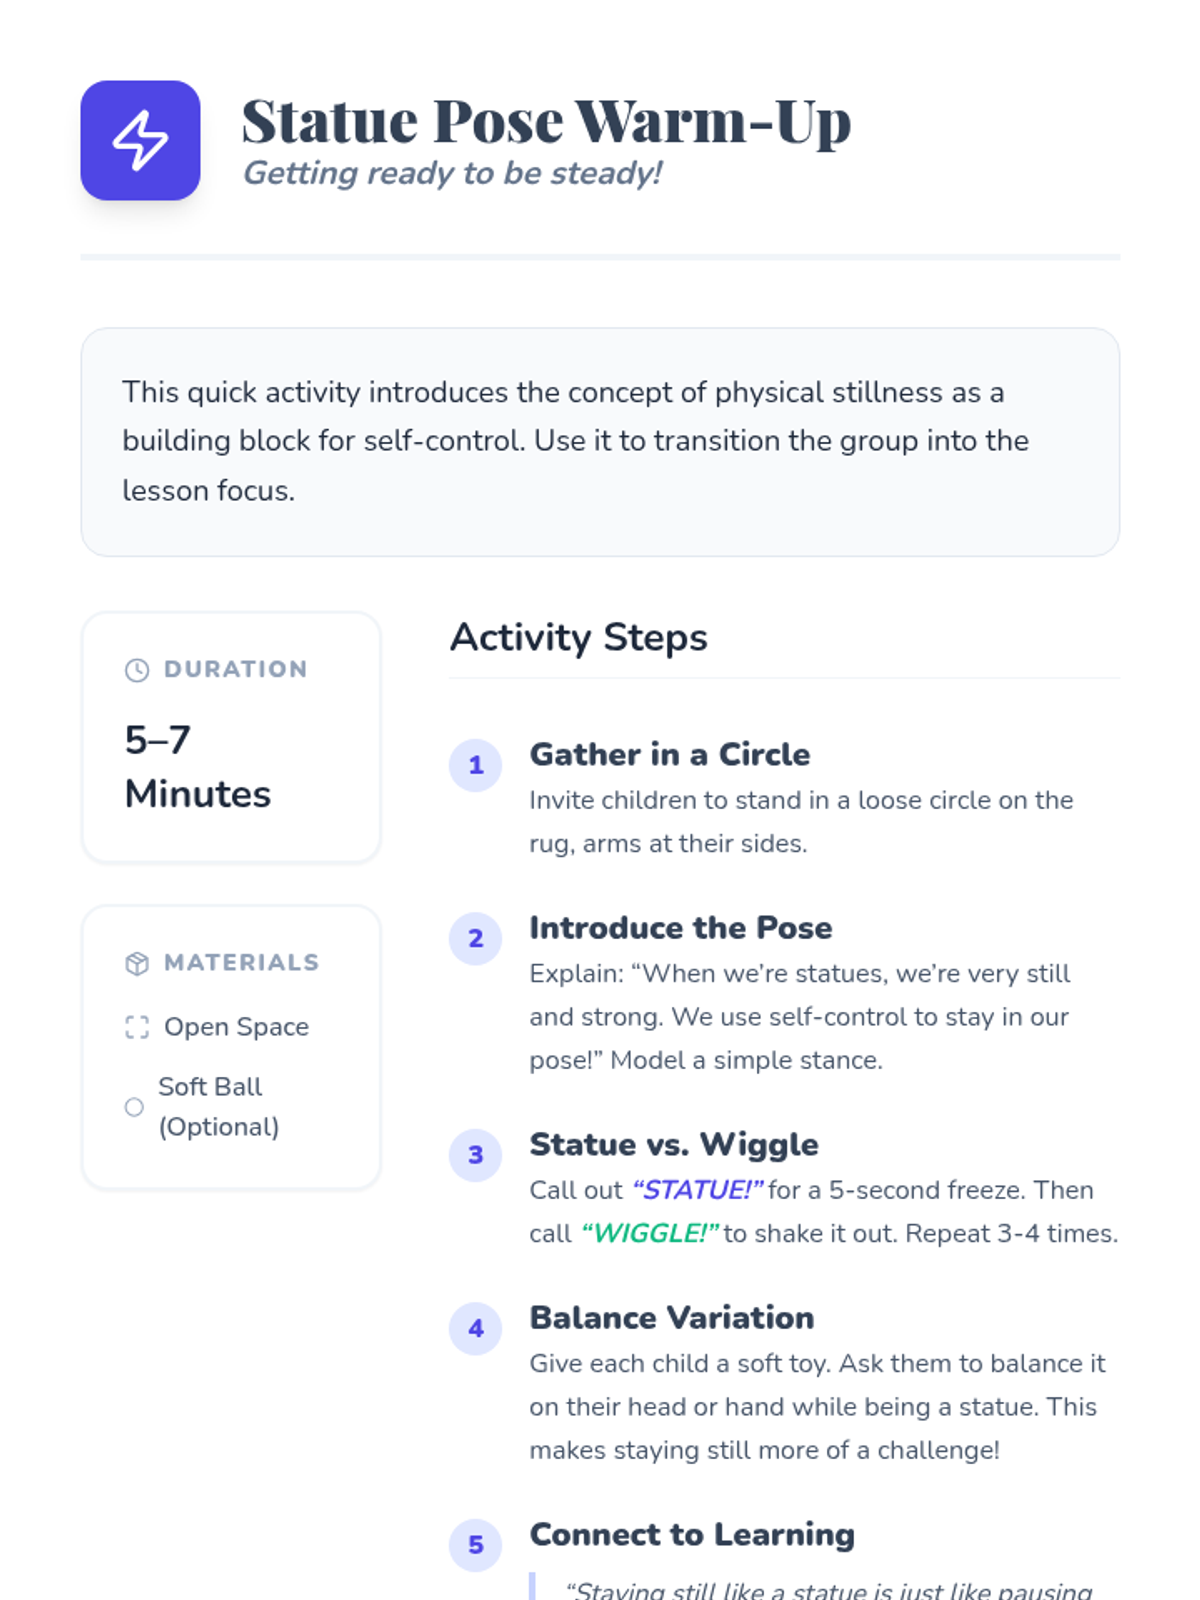Click the Gather in a Circle heading
This screenshot has width=1200, height=1600.
pyautogui.click(x=670, y=754)
